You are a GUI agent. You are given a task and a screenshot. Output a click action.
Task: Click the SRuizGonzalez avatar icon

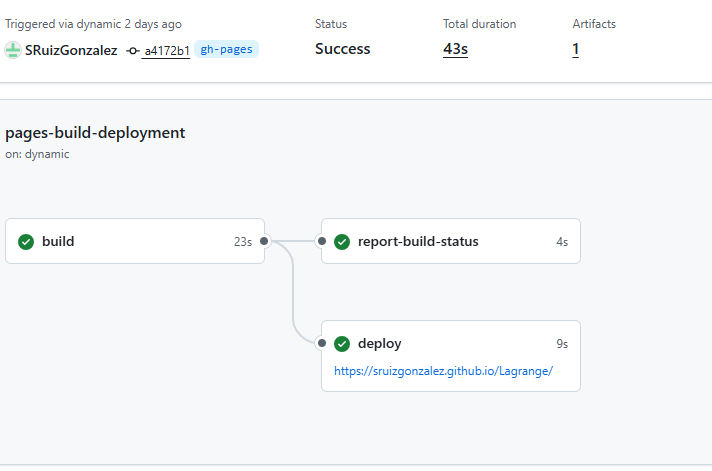[x=13, y=50]
